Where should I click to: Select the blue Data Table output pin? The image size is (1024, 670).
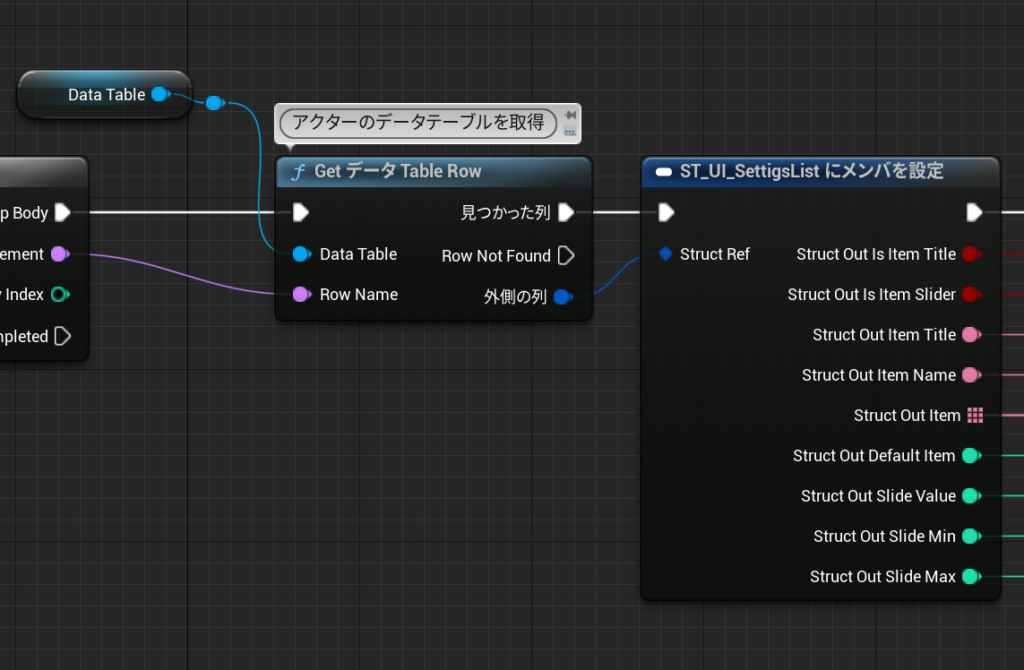(161, 95)
